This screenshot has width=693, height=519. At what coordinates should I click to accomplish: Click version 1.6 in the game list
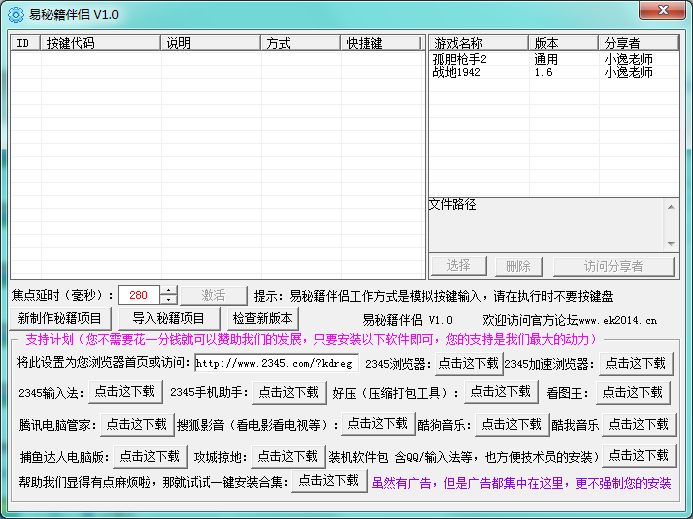543,72
